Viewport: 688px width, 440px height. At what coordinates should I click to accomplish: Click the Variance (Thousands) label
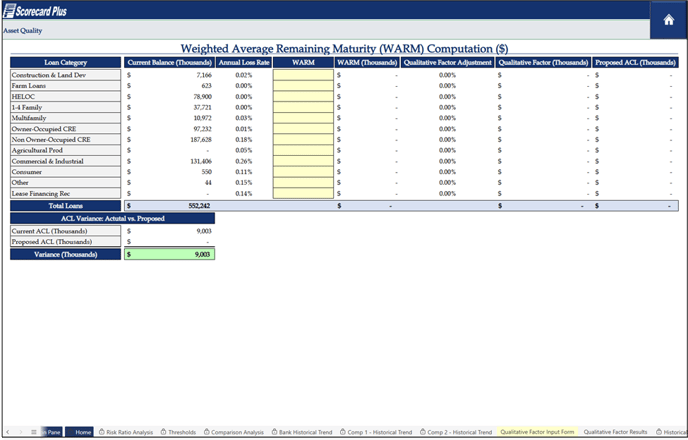click(65, 254)
